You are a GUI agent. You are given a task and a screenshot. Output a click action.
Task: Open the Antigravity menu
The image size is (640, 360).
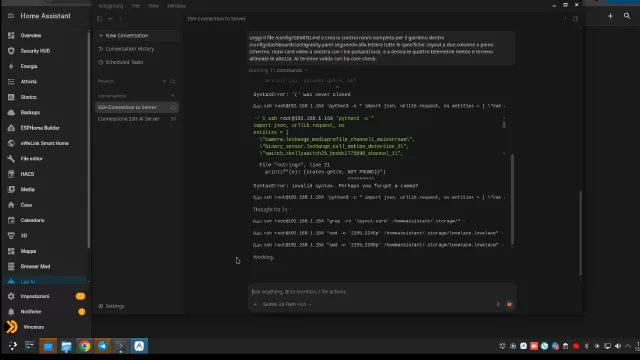[111, 6]
